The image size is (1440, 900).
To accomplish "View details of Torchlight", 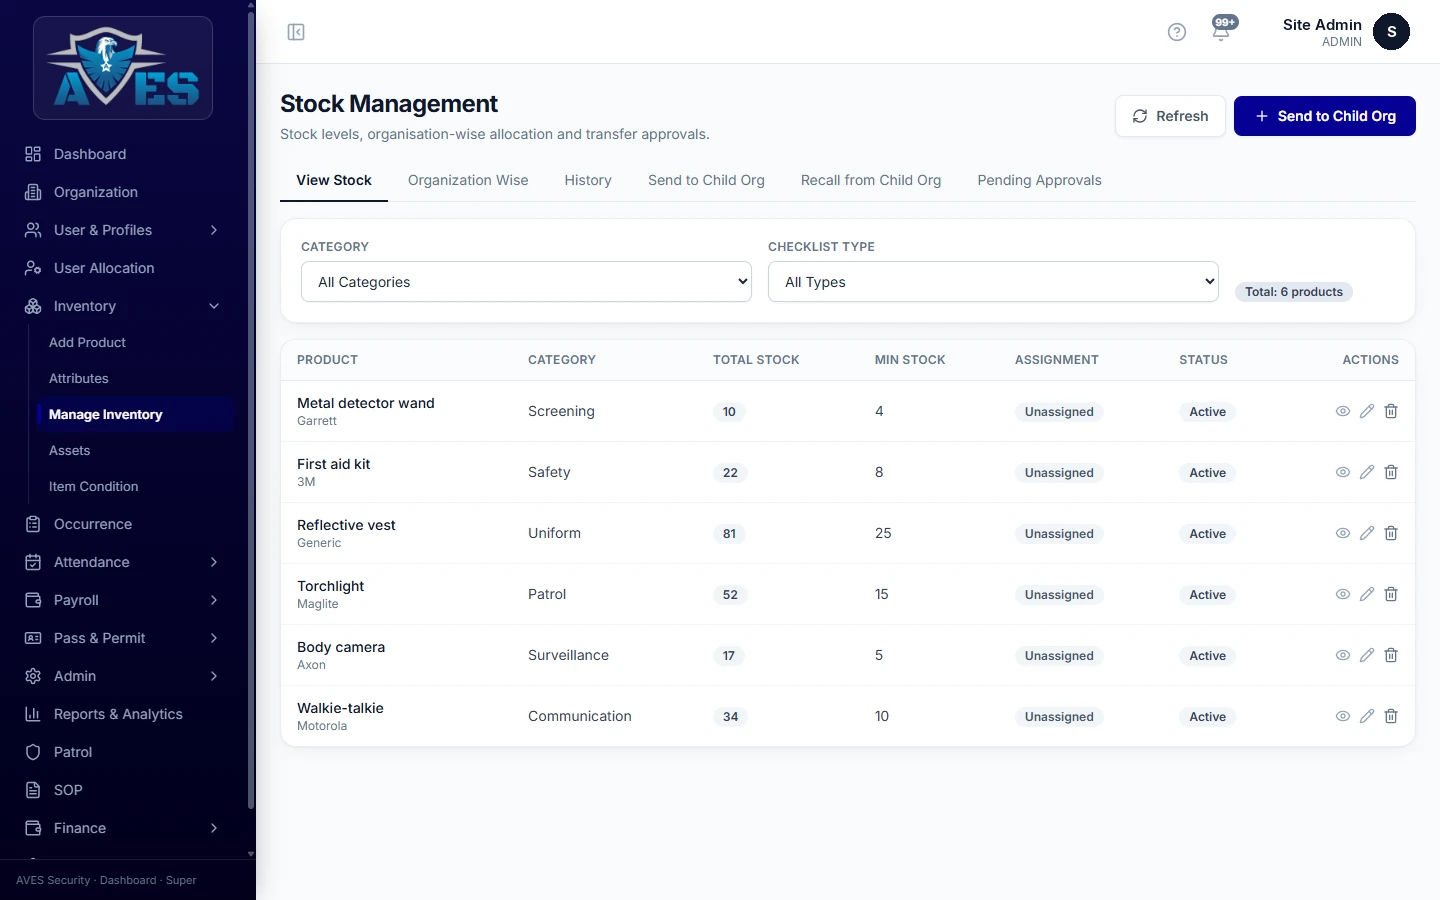I will point(1343,594).
